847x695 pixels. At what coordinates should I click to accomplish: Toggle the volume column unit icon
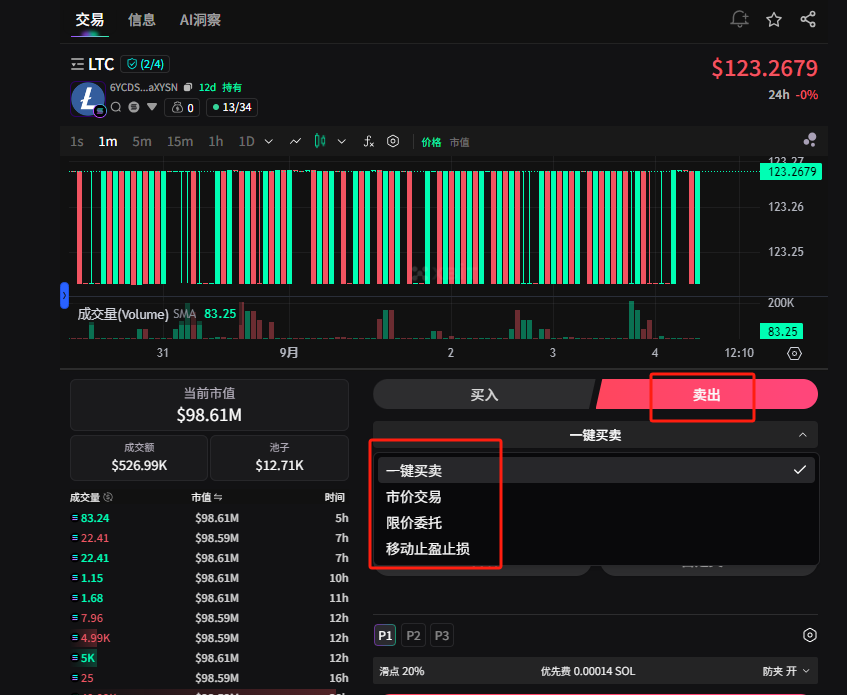point(107,497)
